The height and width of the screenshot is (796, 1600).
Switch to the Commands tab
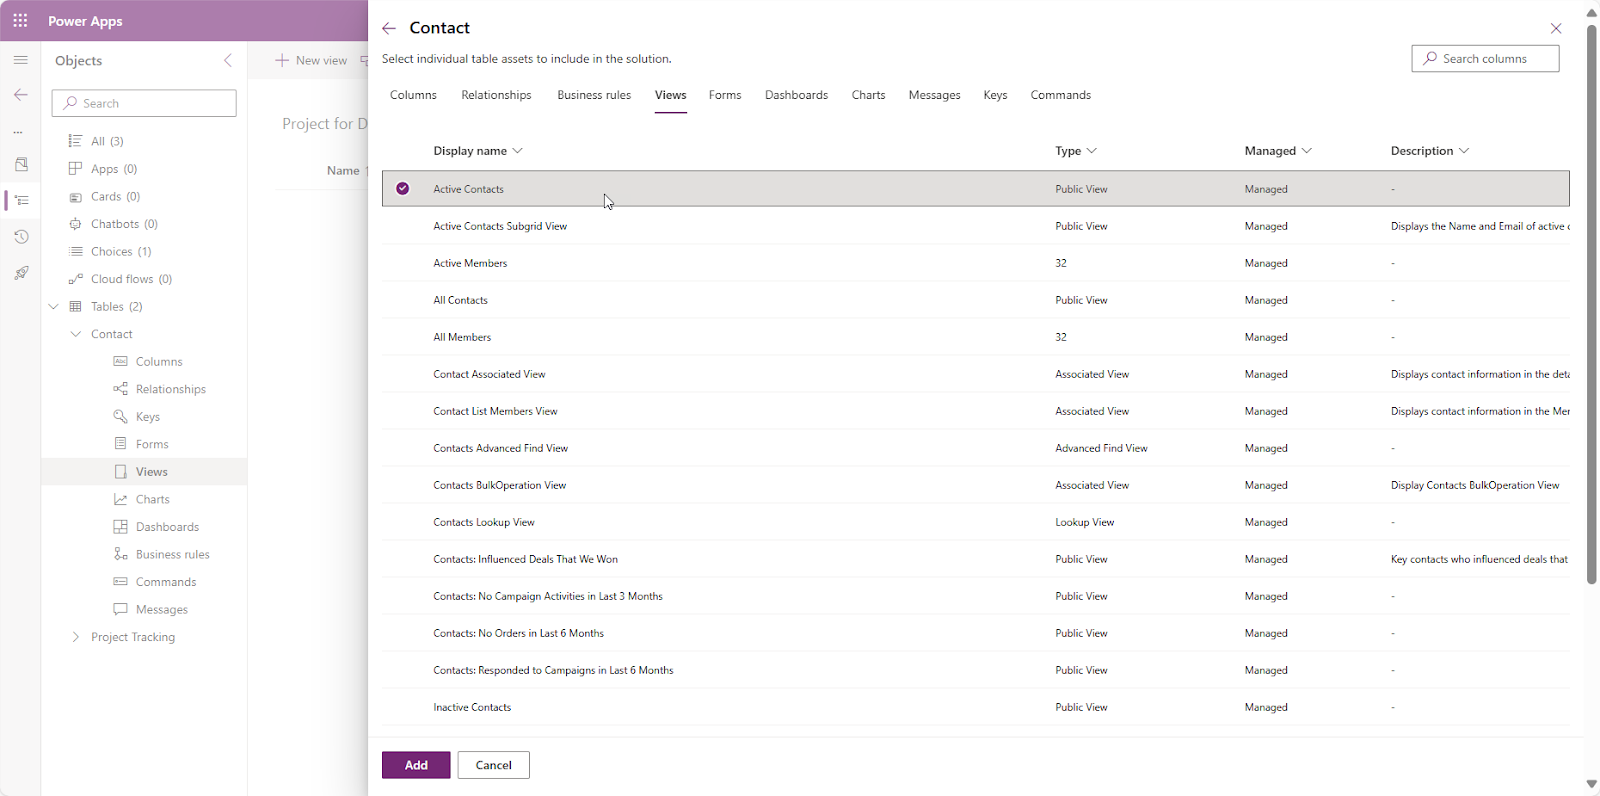pyautogui.click(x=1061, y=95)
